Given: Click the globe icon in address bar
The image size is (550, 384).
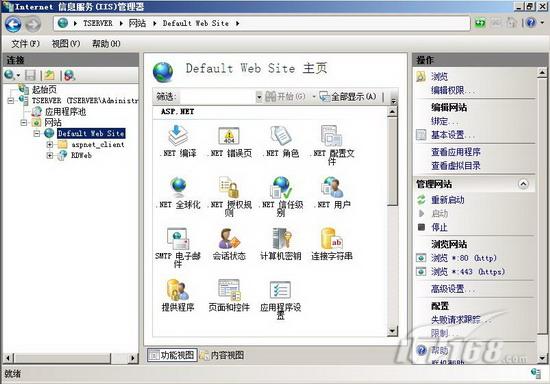Looking at the screenshot, I should [x=63, y=23].
